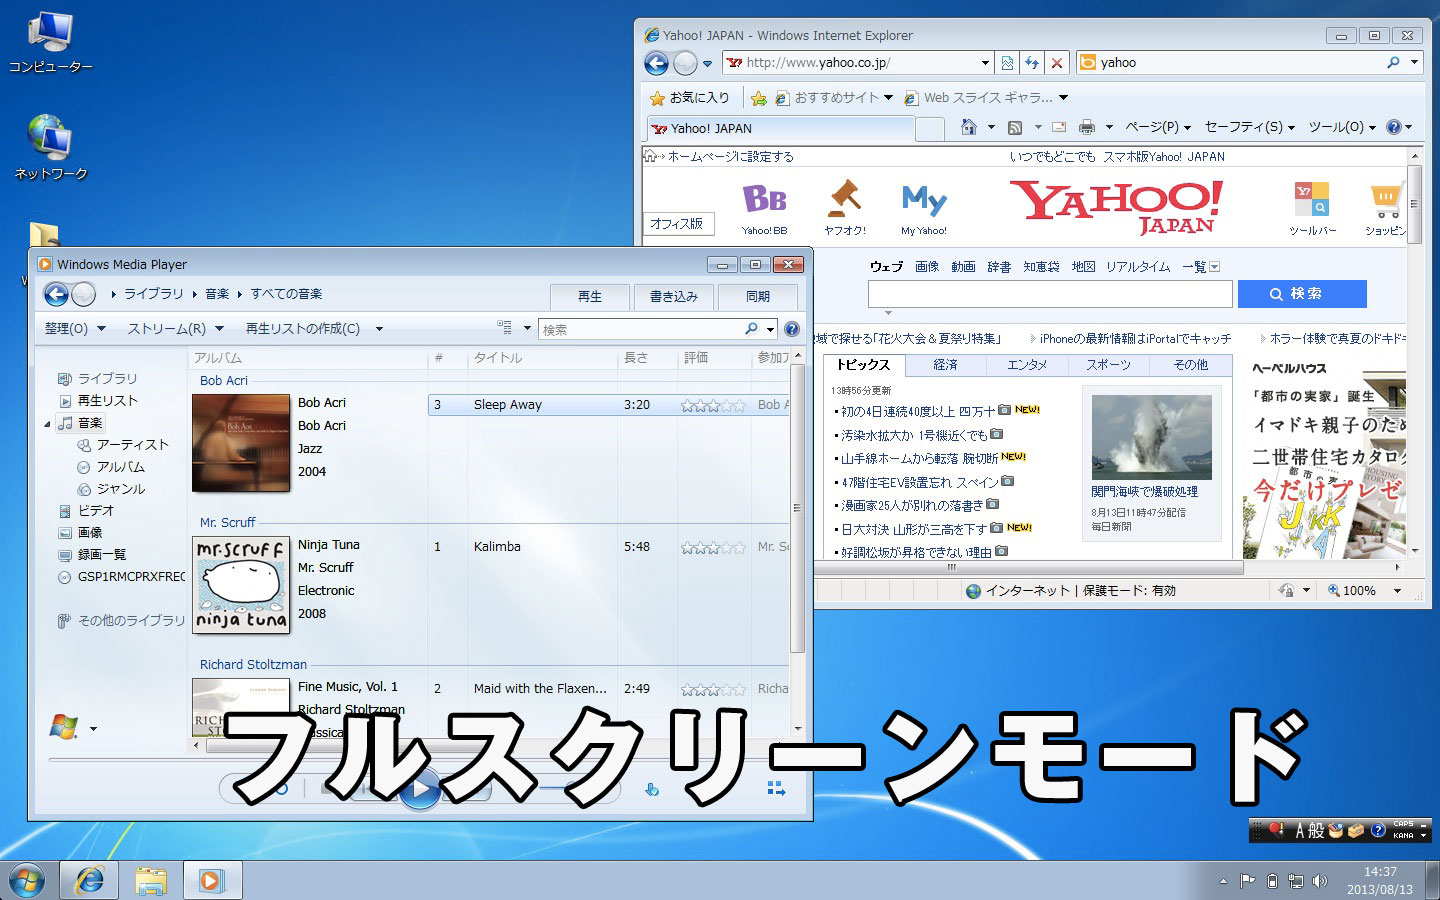This screenshot has width=1440, height=900.
Task: Click the IME help question mark icon
Action: click(1377, 830)
